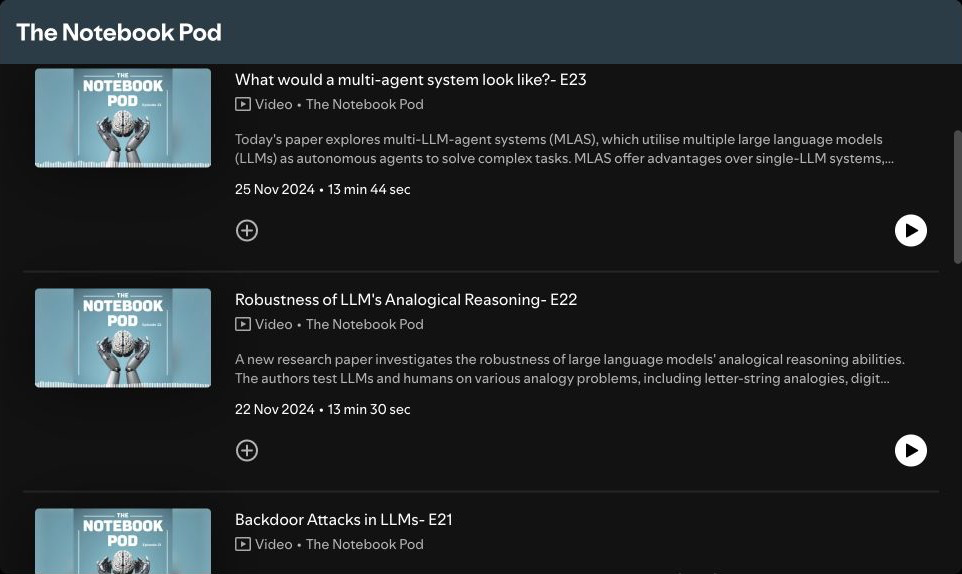The width and height of the screenshot is (962, 574).
Task: Open the E23 episode cover thumbnail
Action: [123, 118]
